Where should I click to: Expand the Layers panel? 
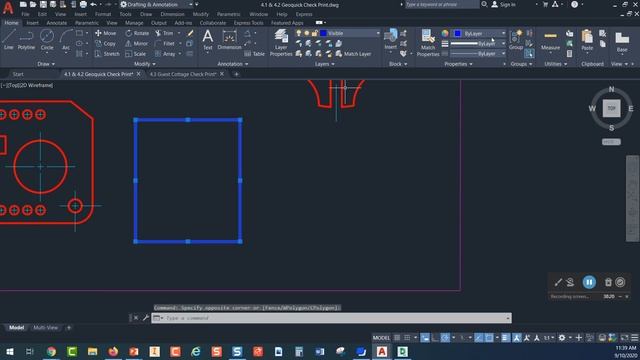[324, 64]
